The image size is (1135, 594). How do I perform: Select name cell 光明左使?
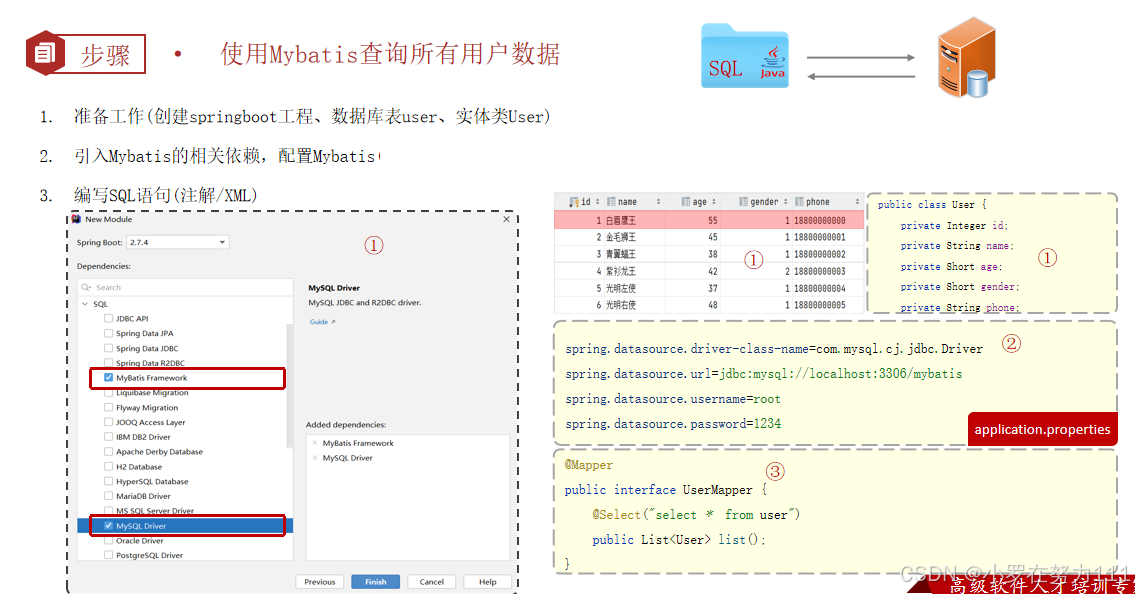pyautogui.click(x=621, y=288)
